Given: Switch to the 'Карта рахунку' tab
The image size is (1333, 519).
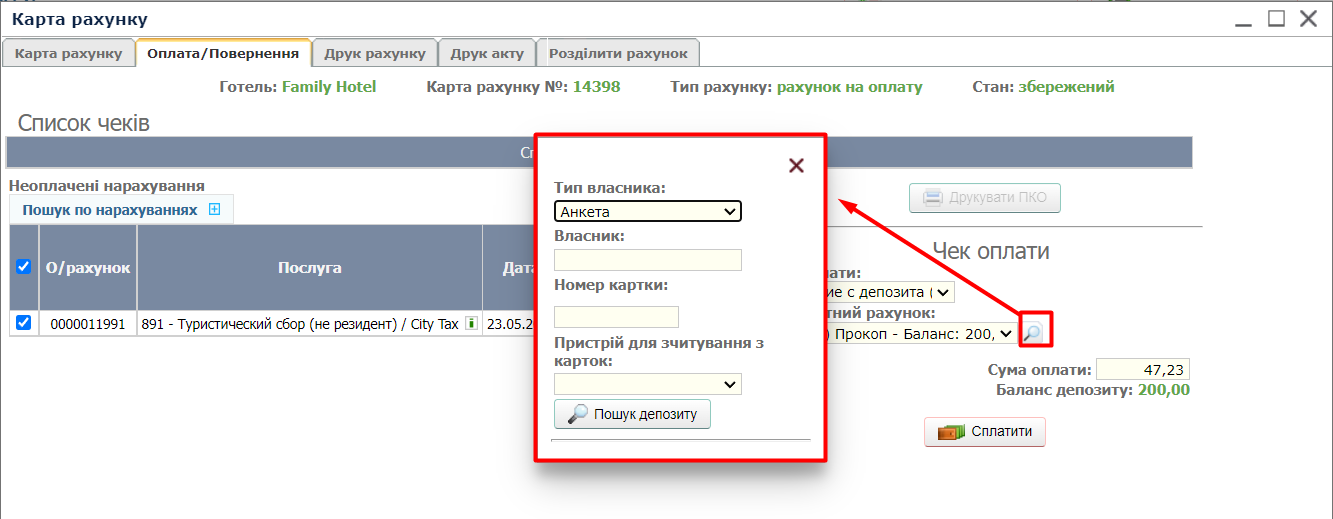Looking at the screenshot, I should coord(68,53).
